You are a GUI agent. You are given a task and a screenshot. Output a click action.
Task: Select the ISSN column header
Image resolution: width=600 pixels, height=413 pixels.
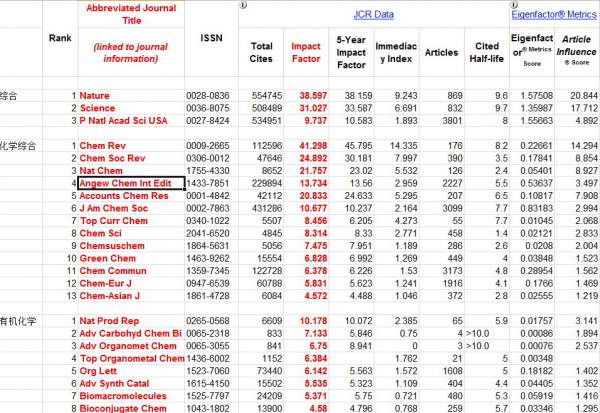[x=211, y=38]
